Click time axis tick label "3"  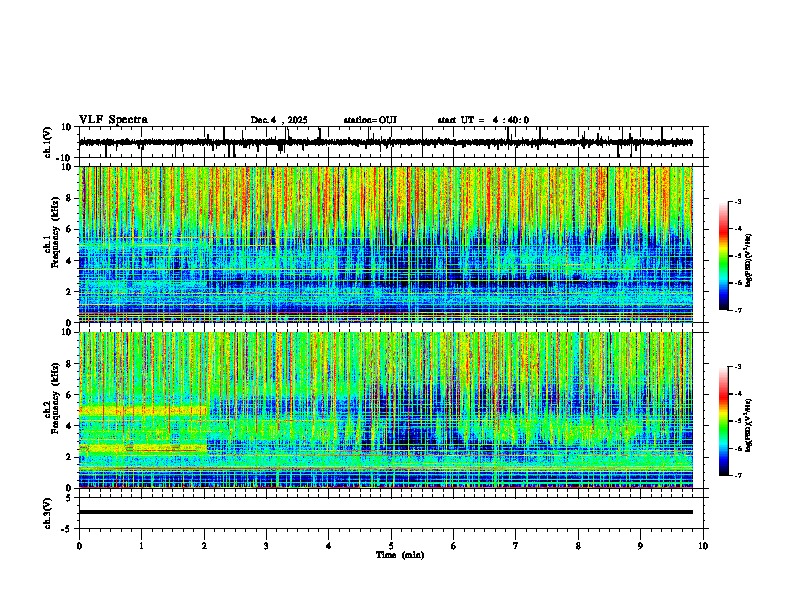(266, 546)
